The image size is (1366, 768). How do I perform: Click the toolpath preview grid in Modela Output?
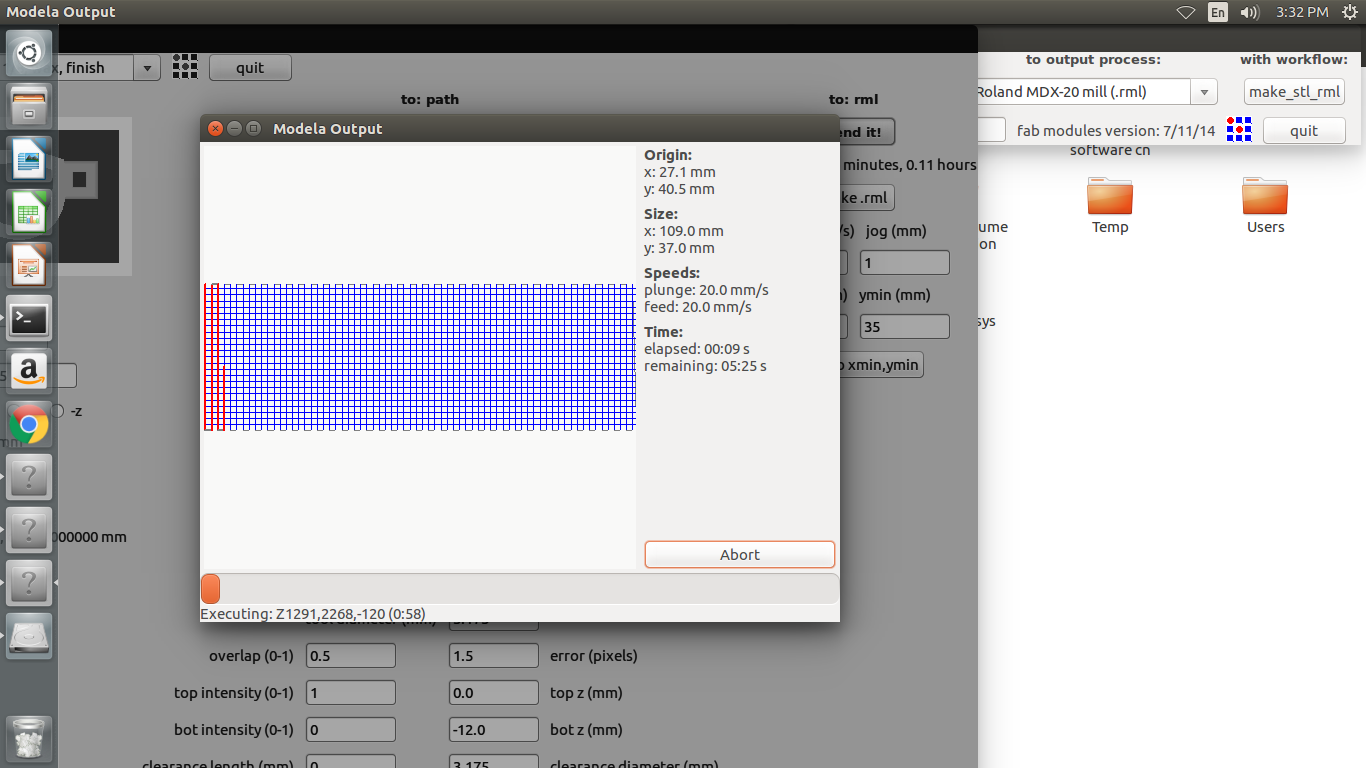[419, 357]
